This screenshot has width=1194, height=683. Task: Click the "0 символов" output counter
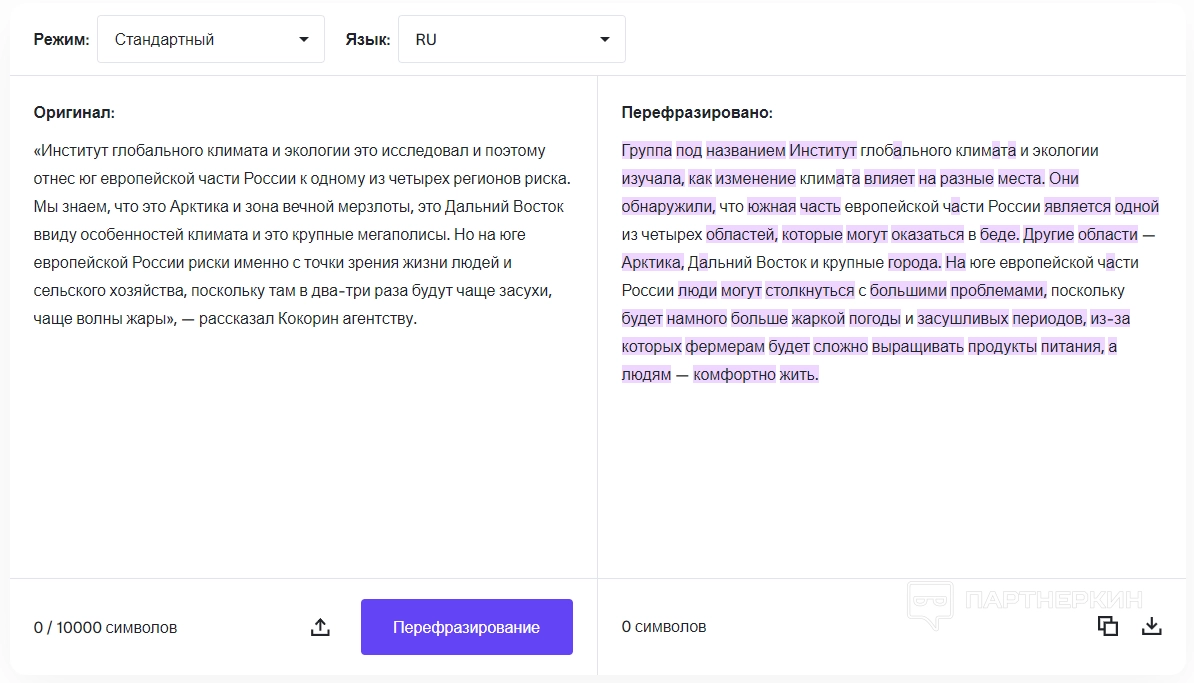pos(664,627)
